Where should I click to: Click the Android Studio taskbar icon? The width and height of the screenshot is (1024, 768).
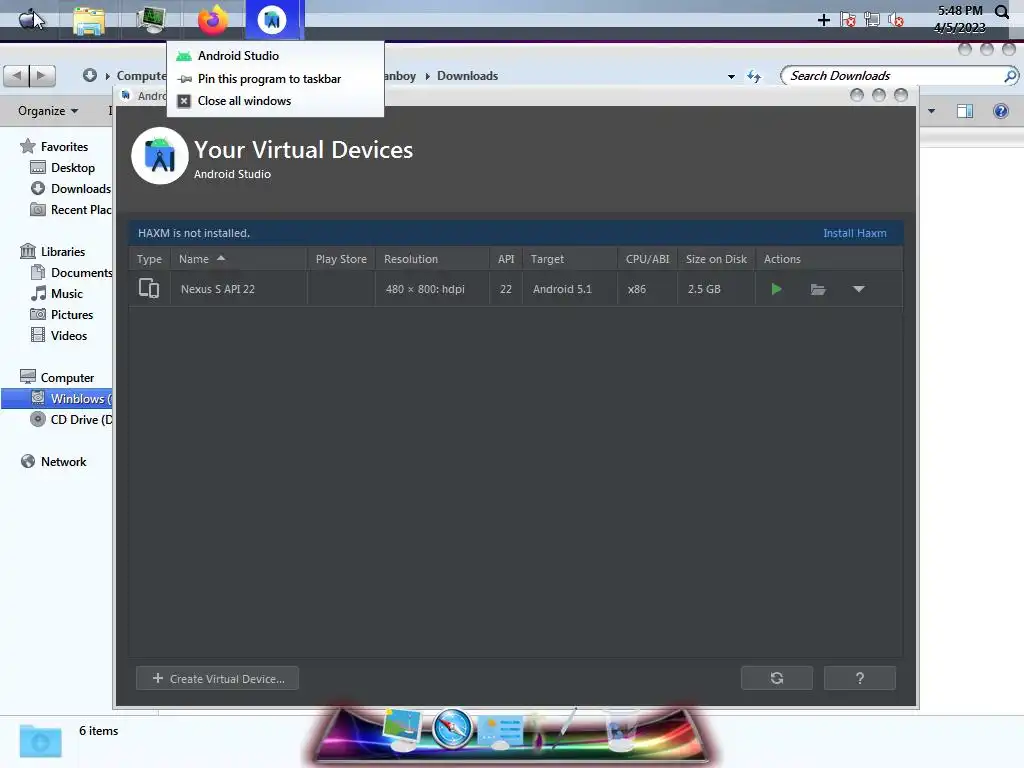[273, 20]
